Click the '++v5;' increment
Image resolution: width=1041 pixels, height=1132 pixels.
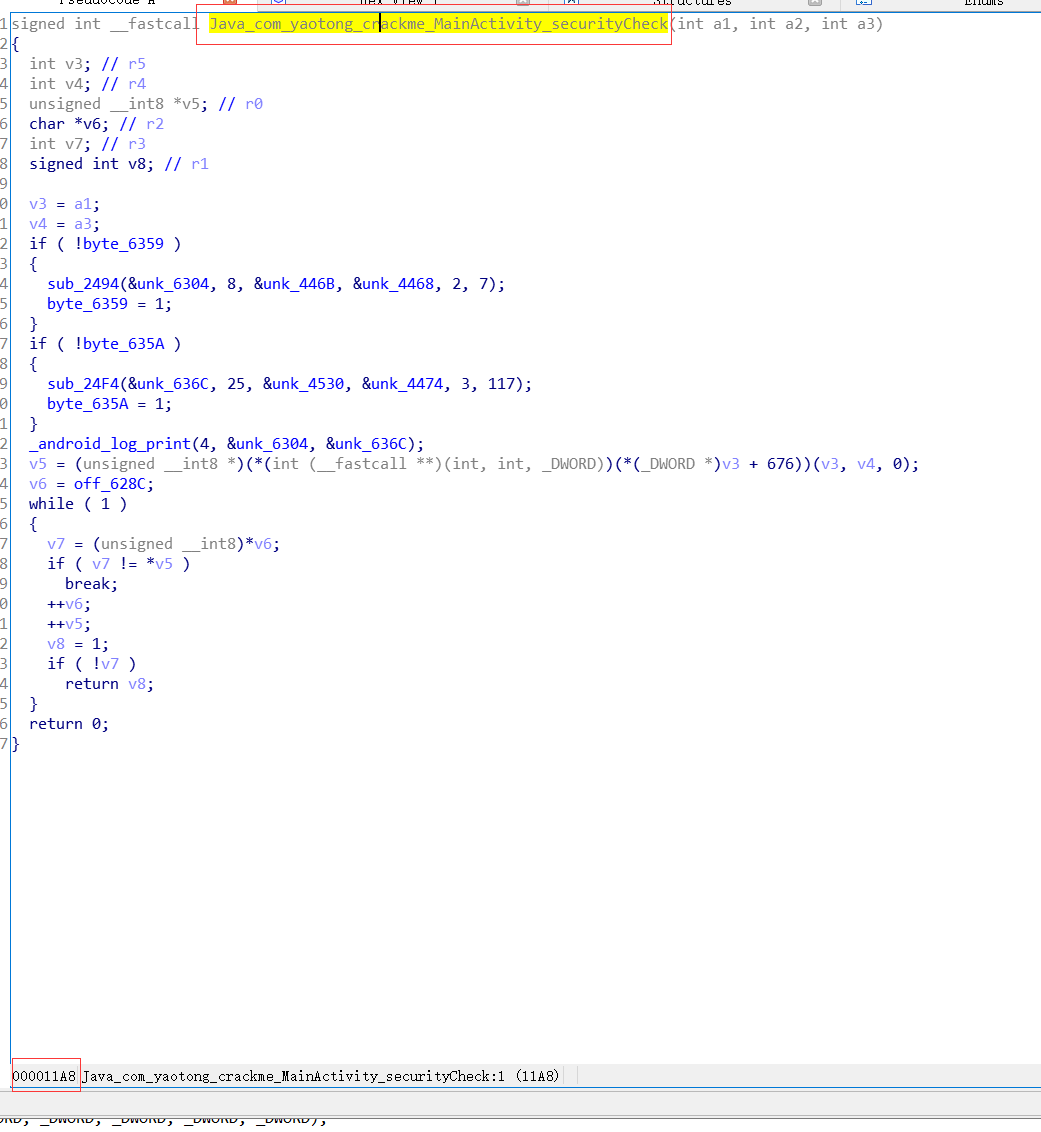coord(69,624)
